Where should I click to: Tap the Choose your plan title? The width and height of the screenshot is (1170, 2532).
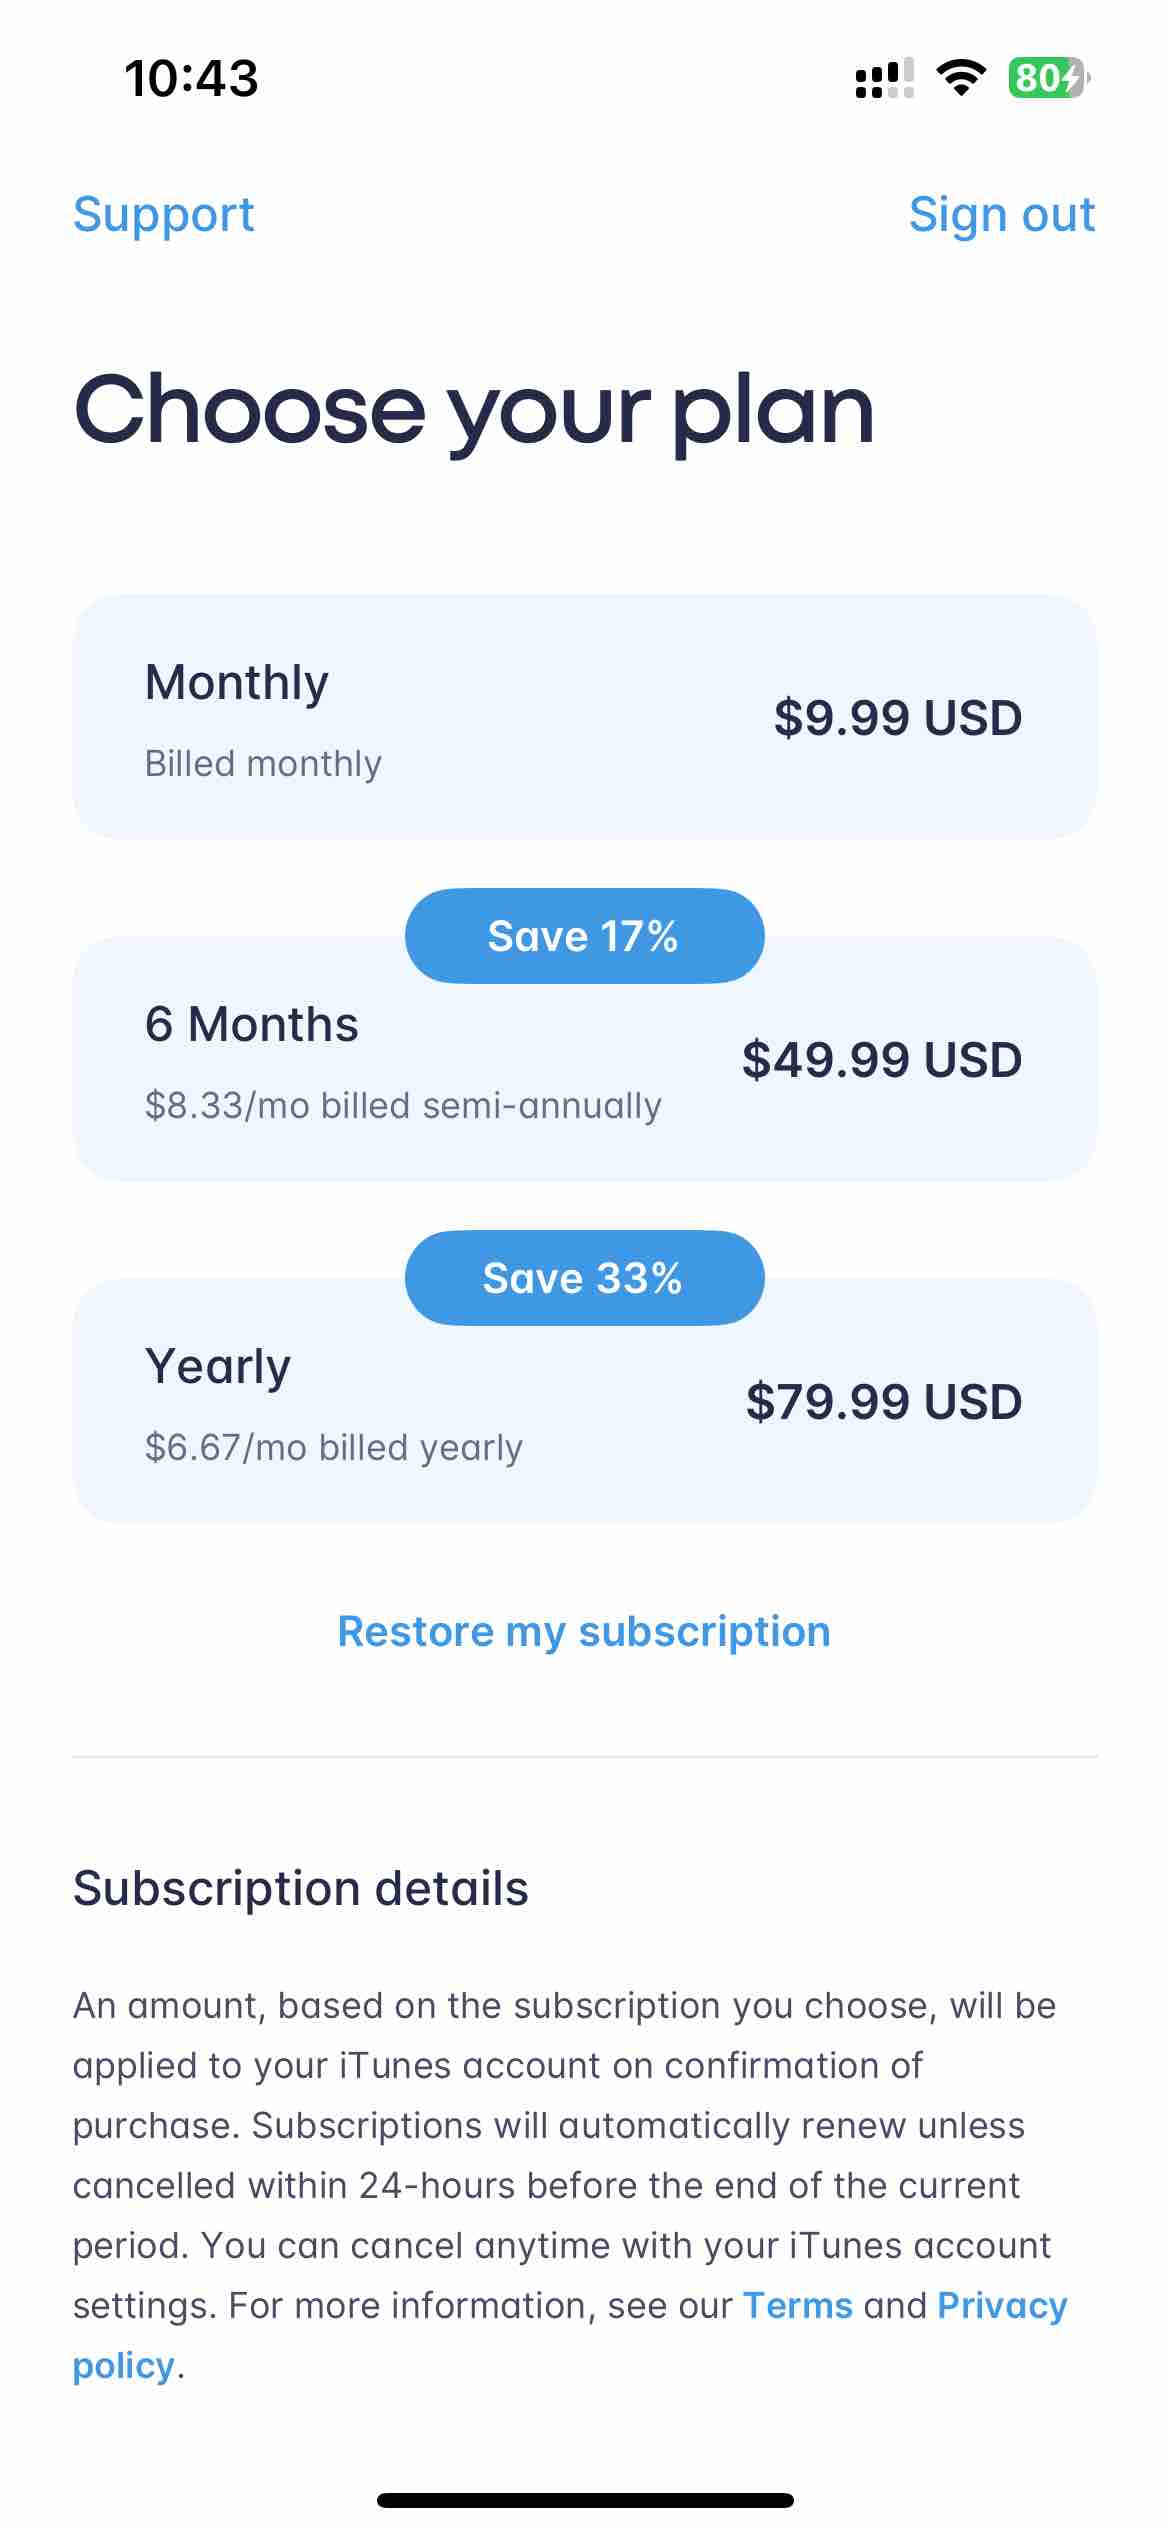click(474, 410)
